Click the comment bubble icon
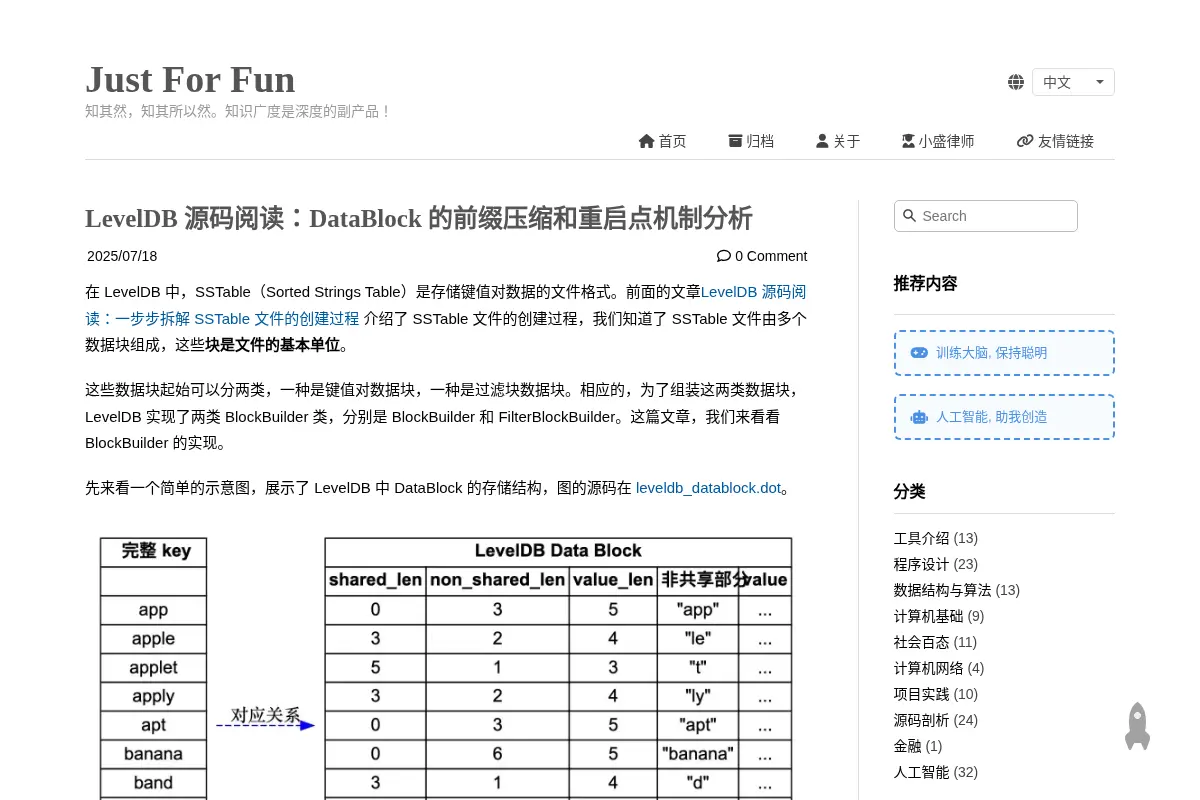Viewport: 1200px width, 800px height. pyautogui.click(x=724, y=256)
